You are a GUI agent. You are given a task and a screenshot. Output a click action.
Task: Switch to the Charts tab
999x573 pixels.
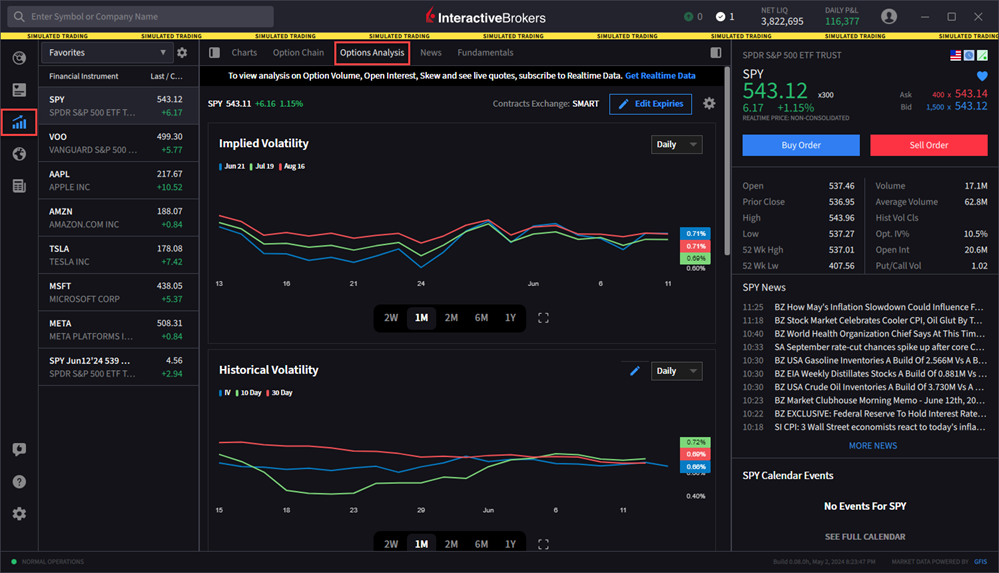click(244, 53)
